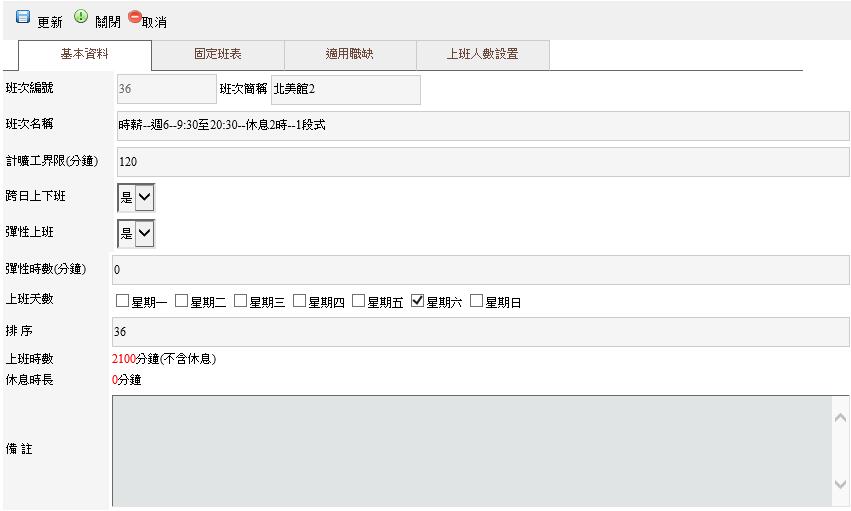Click the green 關閉 icon
Image resolution: width=851 pixels, height=511 pixels.
[x=81, y=18]
